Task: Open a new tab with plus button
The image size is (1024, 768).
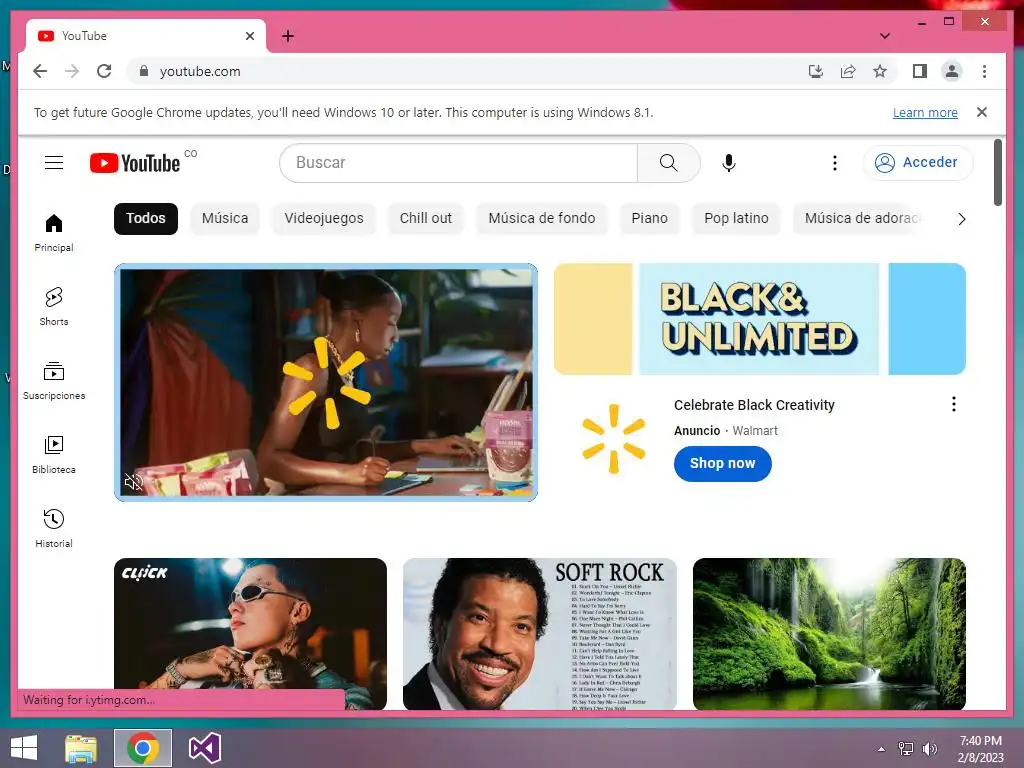Action: [288, 36]
